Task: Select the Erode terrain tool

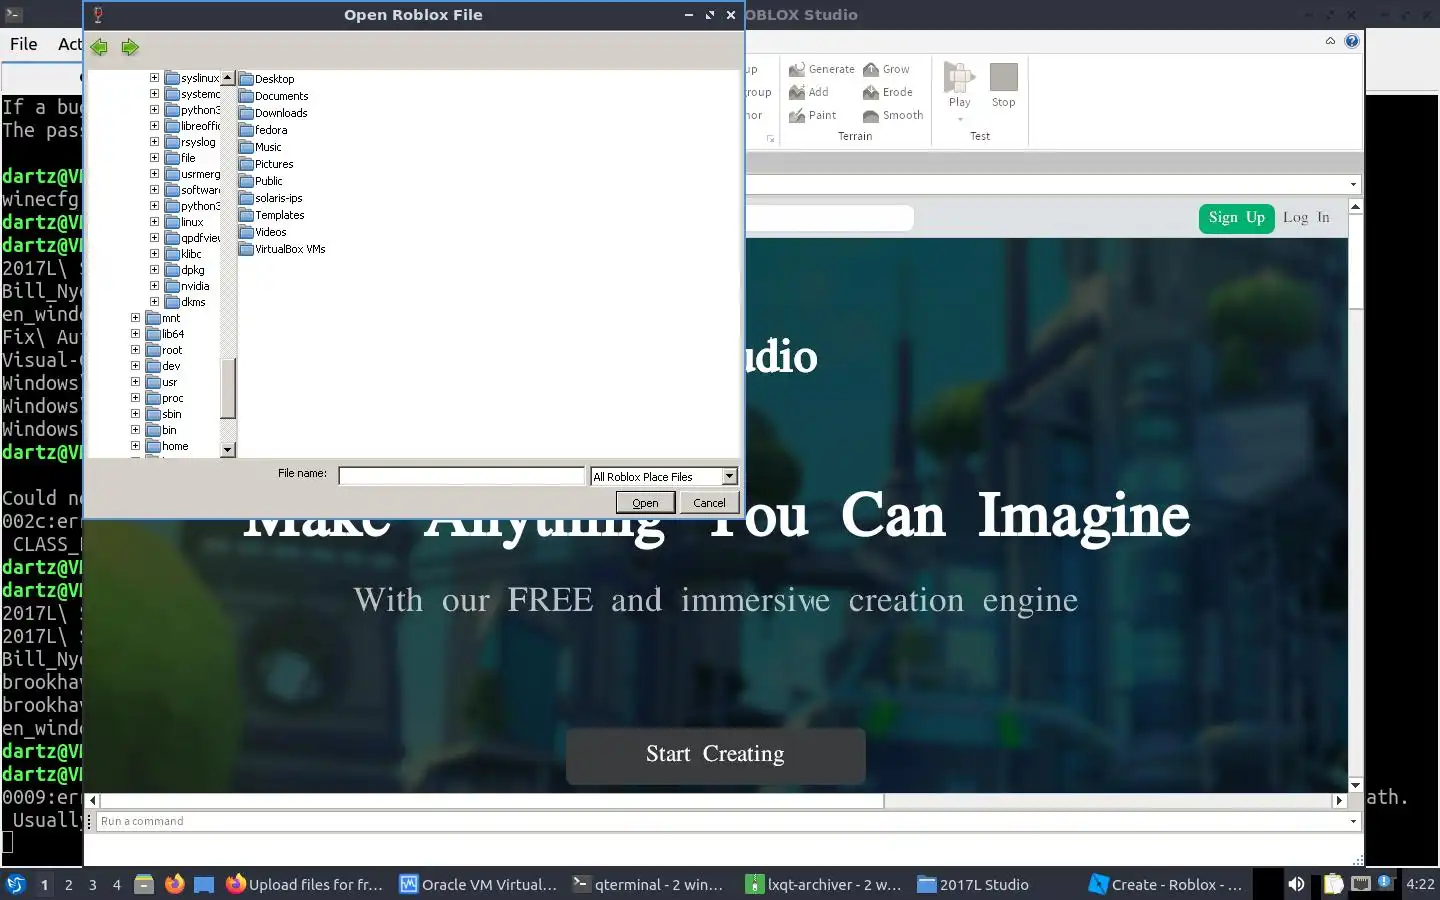Action: tap(888, 92)
